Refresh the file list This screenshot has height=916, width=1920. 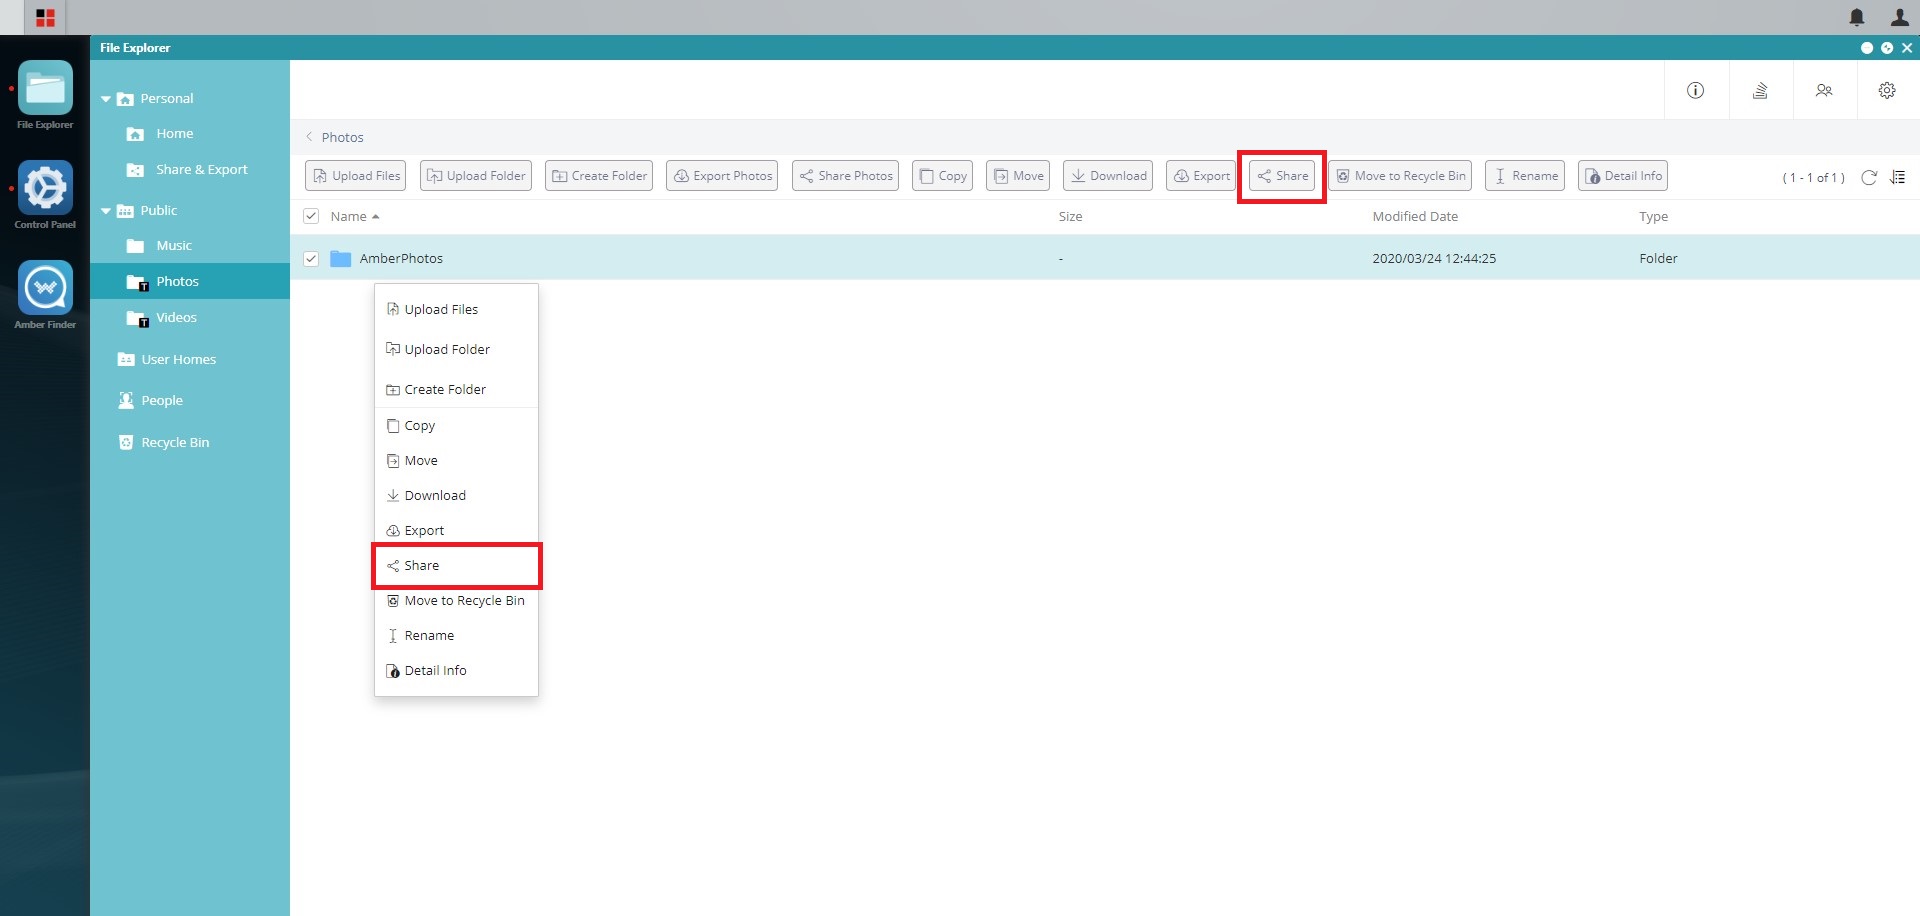coord(1868,177)
